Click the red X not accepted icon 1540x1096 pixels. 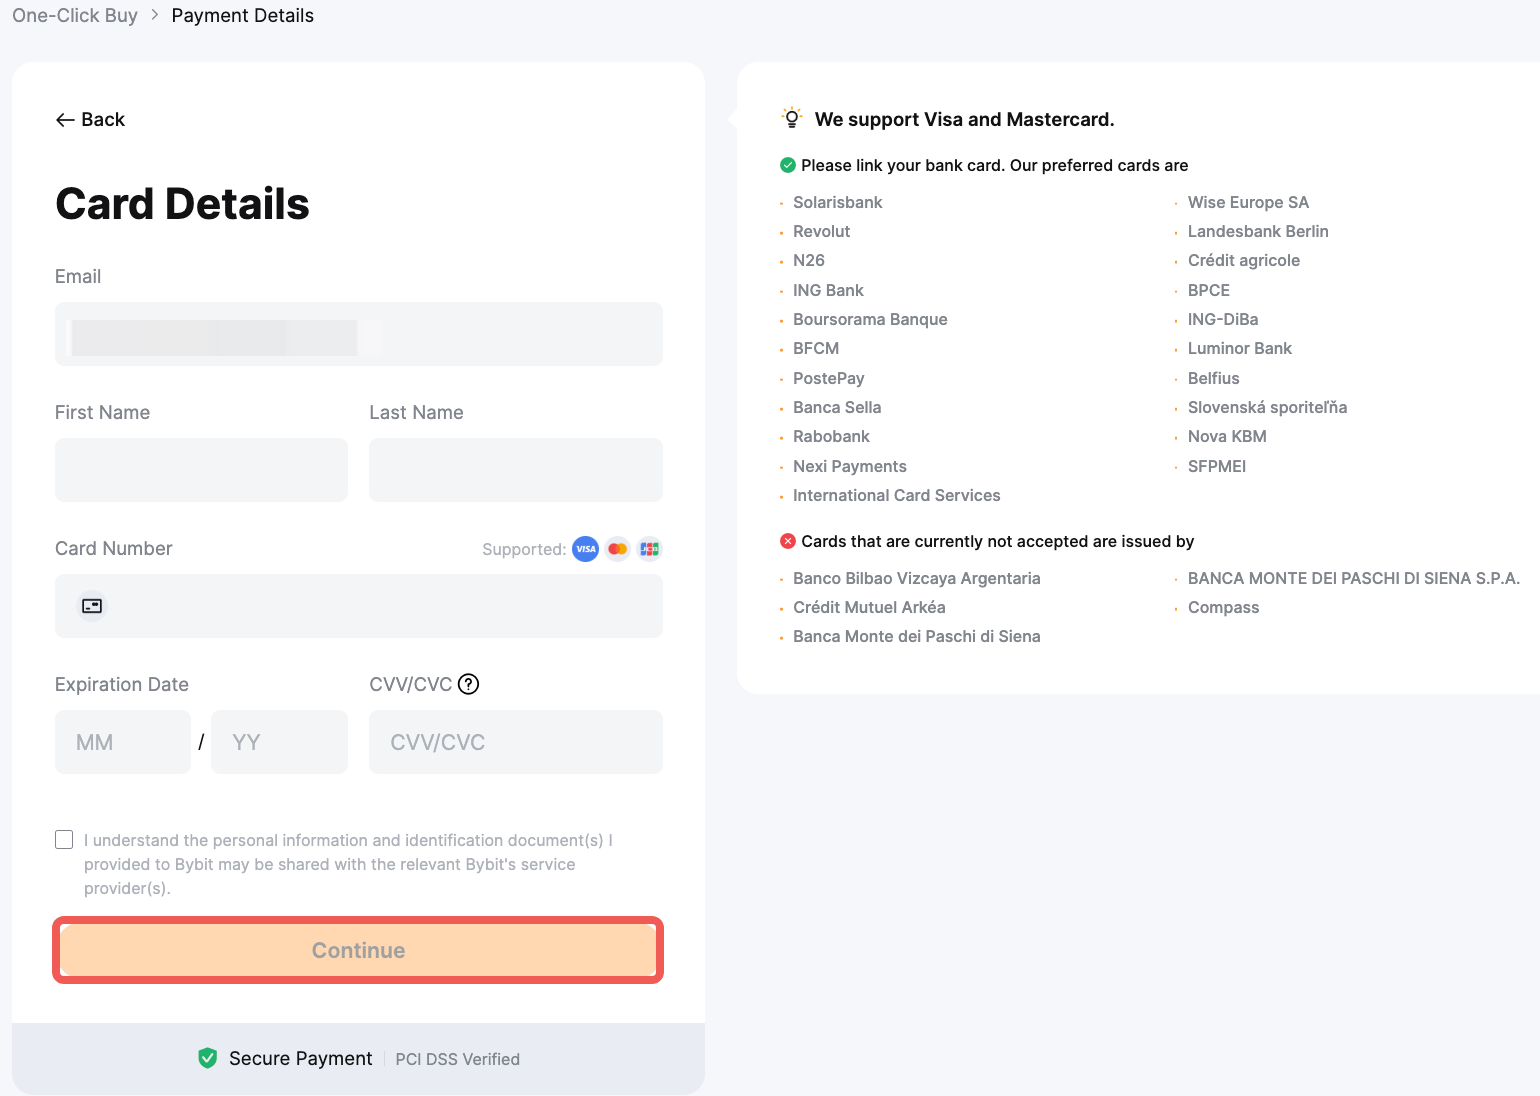[788, 541]
